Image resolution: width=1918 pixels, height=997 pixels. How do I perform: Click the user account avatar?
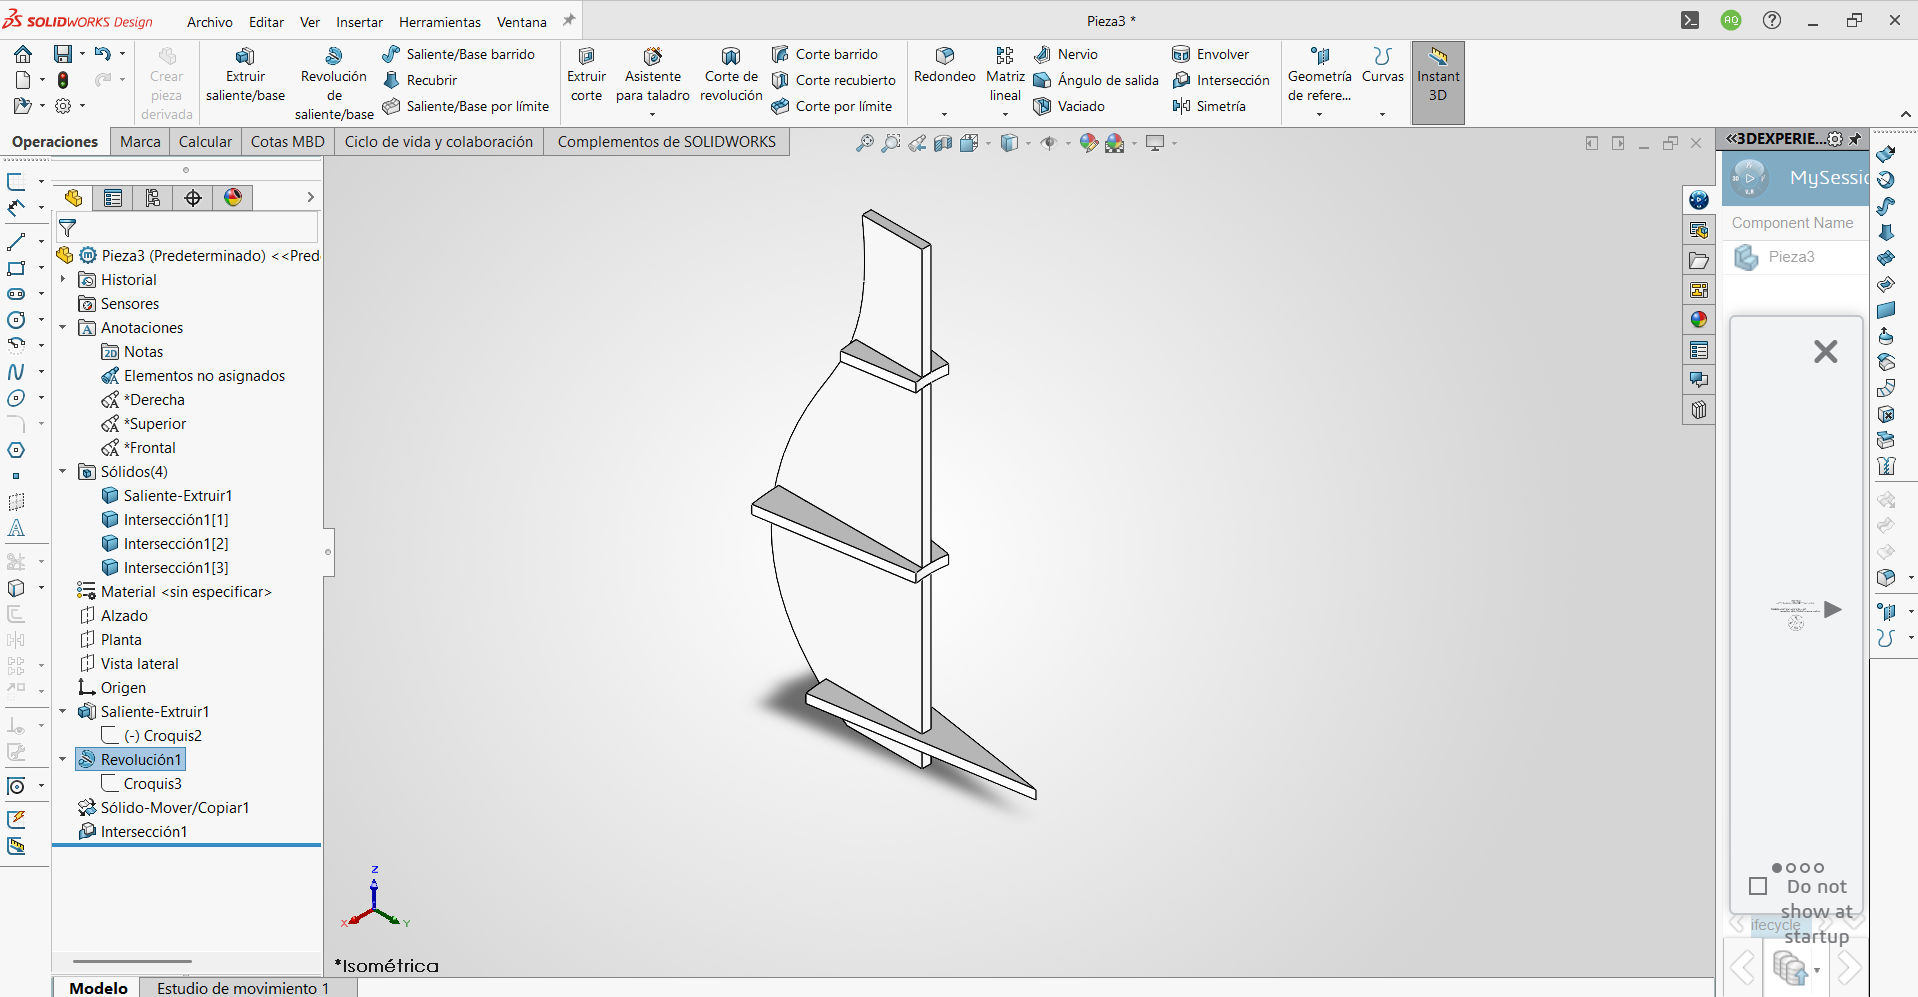pyautogui.click(x=1731, y=20)
